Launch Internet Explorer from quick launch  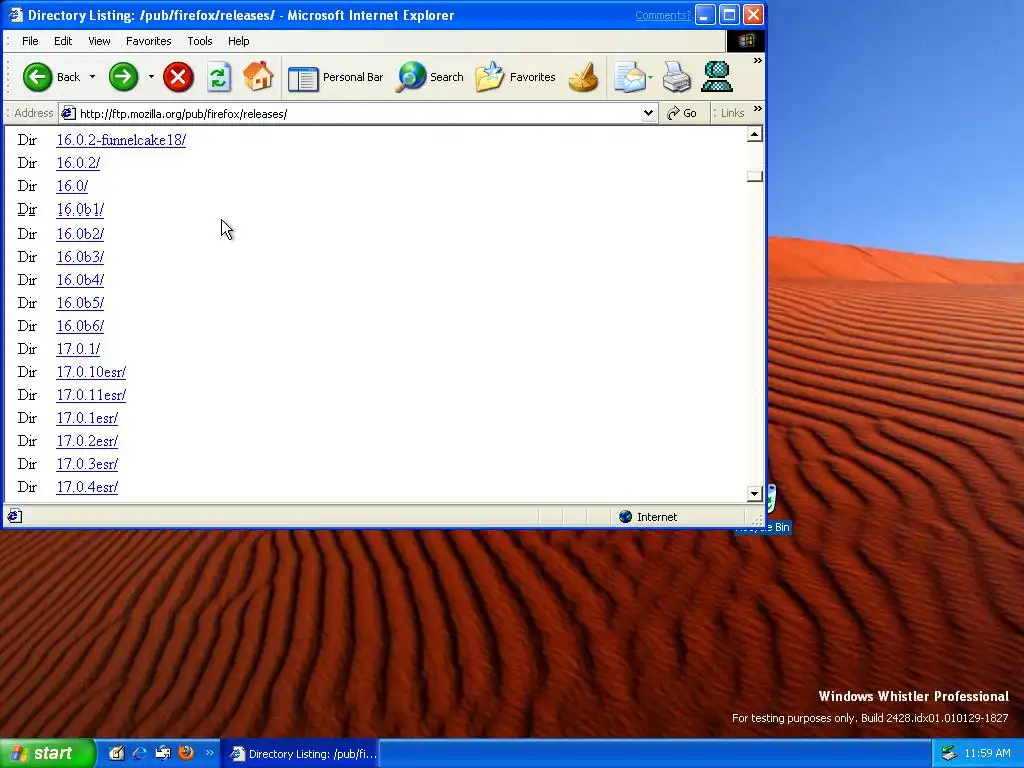click(x=139, y=753)
